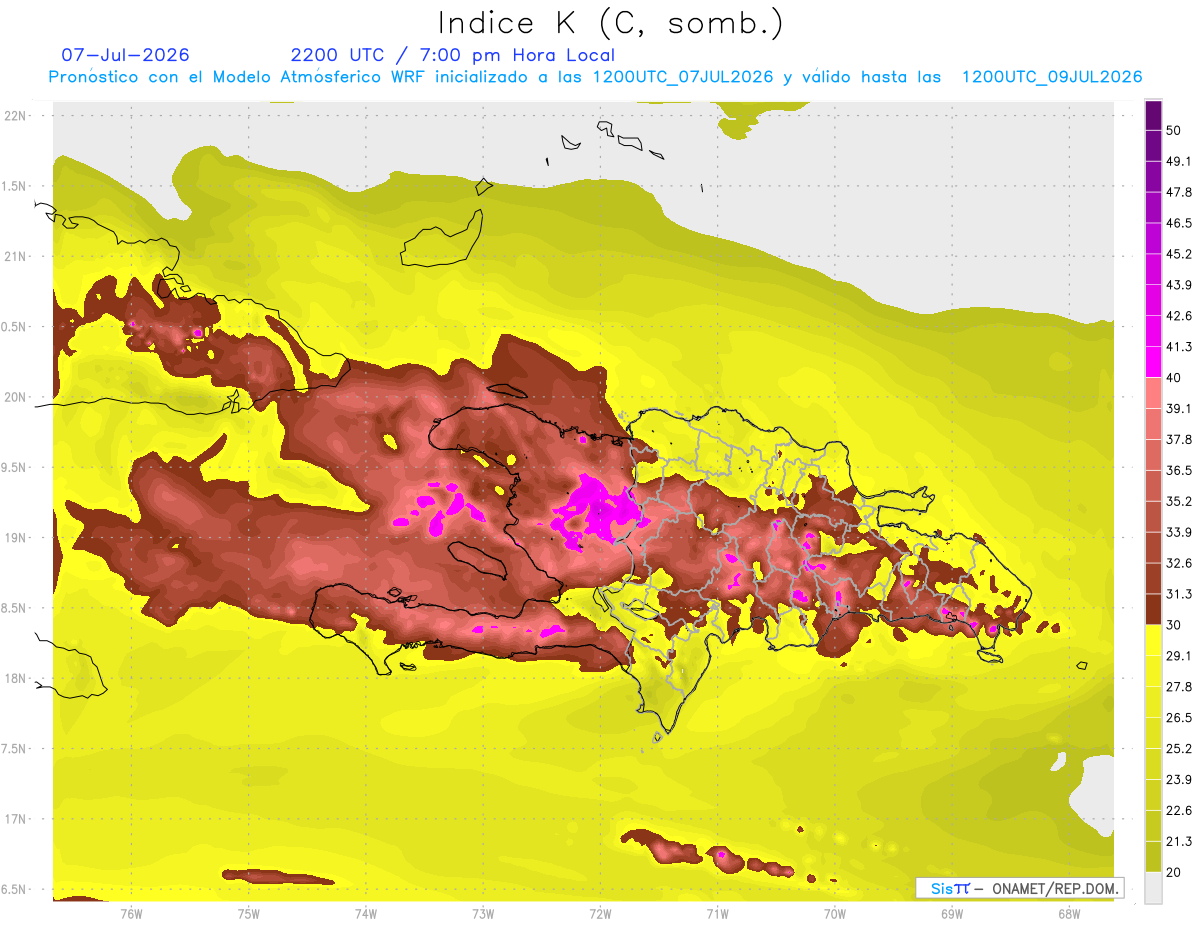Click the 'Indice K (C, somb.)' chart title

[x=610, y=23]
